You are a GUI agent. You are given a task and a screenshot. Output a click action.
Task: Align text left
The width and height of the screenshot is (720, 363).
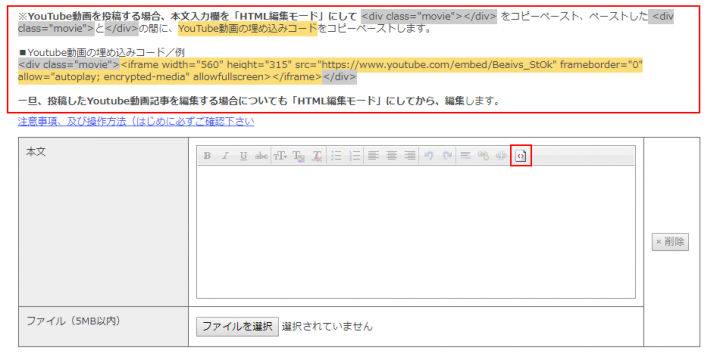[x=373, y=156]
